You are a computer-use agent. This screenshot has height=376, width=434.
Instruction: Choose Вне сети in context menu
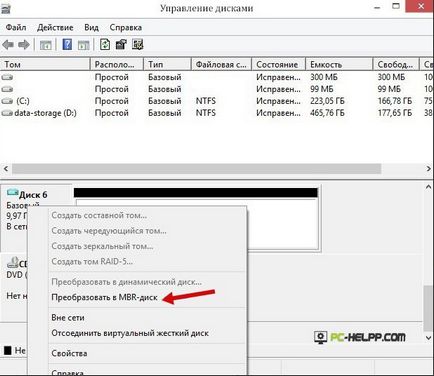pos(68,318)
